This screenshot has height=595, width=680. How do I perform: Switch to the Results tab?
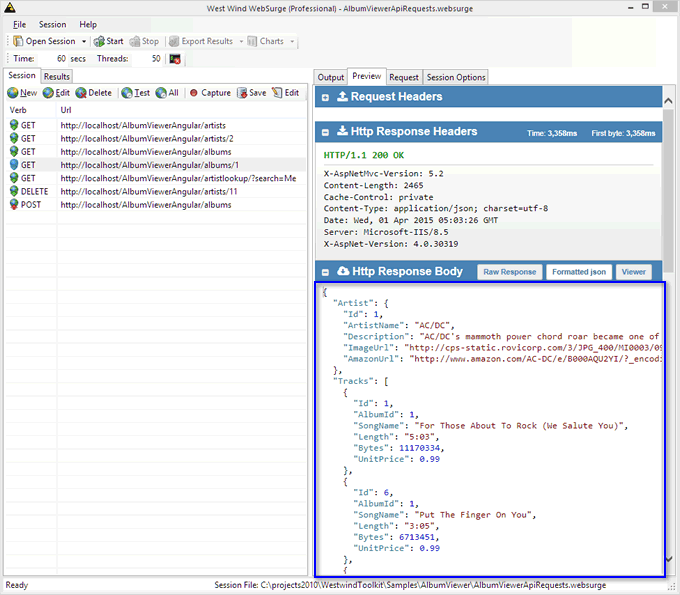coord(57,76)
